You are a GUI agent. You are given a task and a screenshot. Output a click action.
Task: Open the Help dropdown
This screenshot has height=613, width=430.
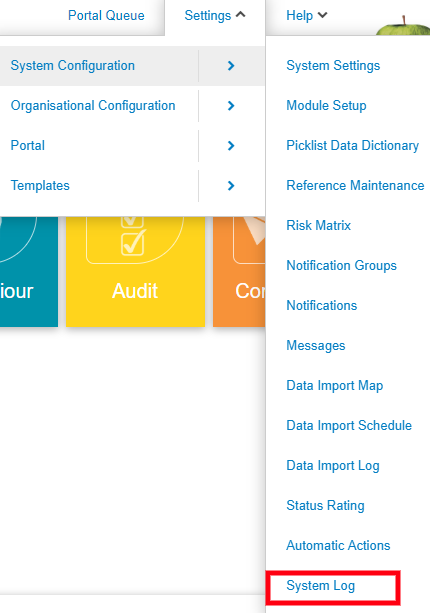pos(306,16)
